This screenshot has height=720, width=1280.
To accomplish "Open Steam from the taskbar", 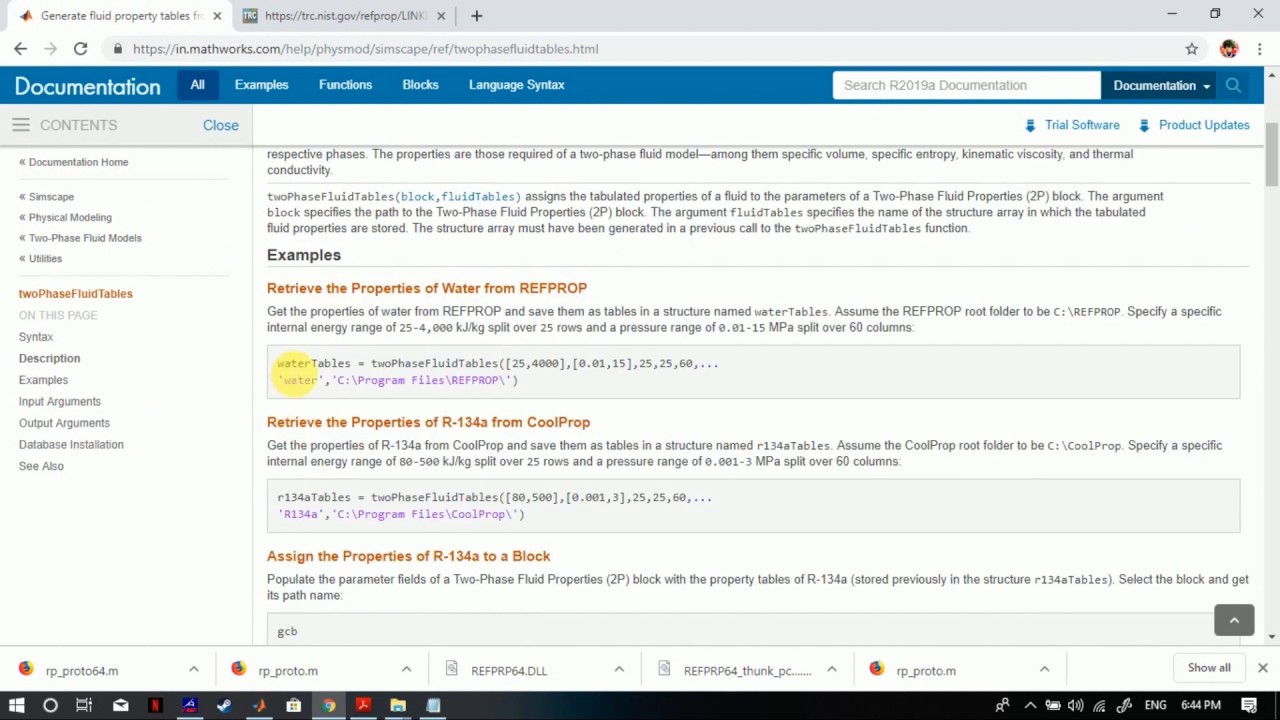I will (224, 705).
